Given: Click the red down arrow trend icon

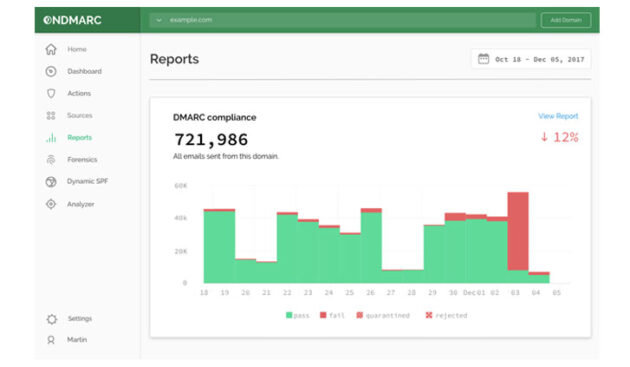Looking at the screenshot, I should (x=544, y=137).
